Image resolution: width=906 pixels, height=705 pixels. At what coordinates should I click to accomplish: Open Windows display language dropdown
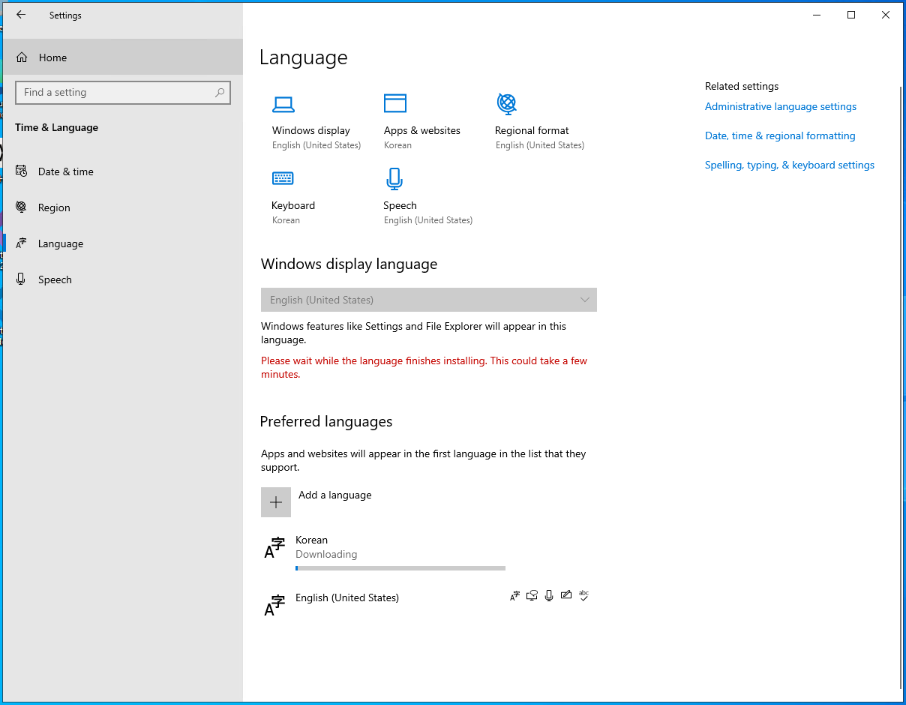429,300
